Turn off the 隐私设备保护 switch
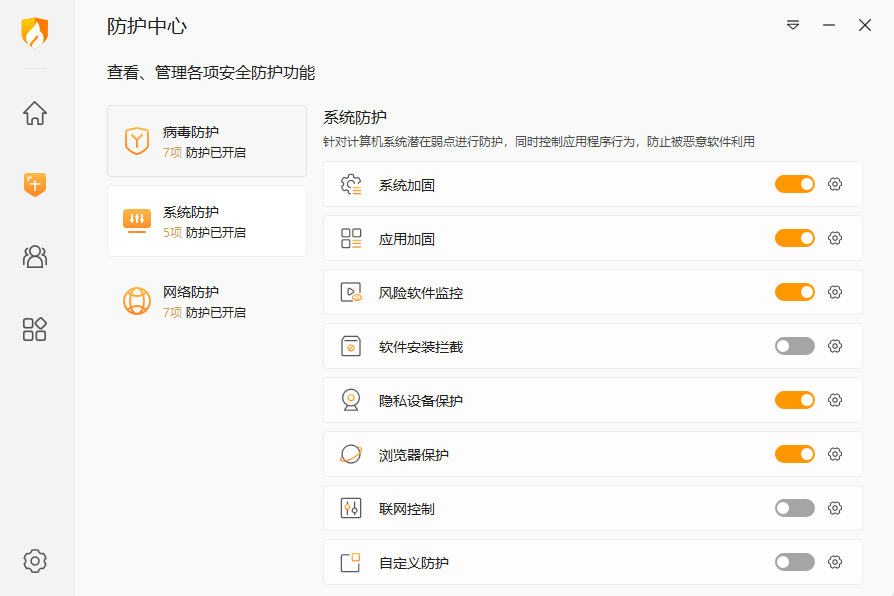The height and width of the screenshot is (596, 894). pyautogui.click(x=795, y=400)
